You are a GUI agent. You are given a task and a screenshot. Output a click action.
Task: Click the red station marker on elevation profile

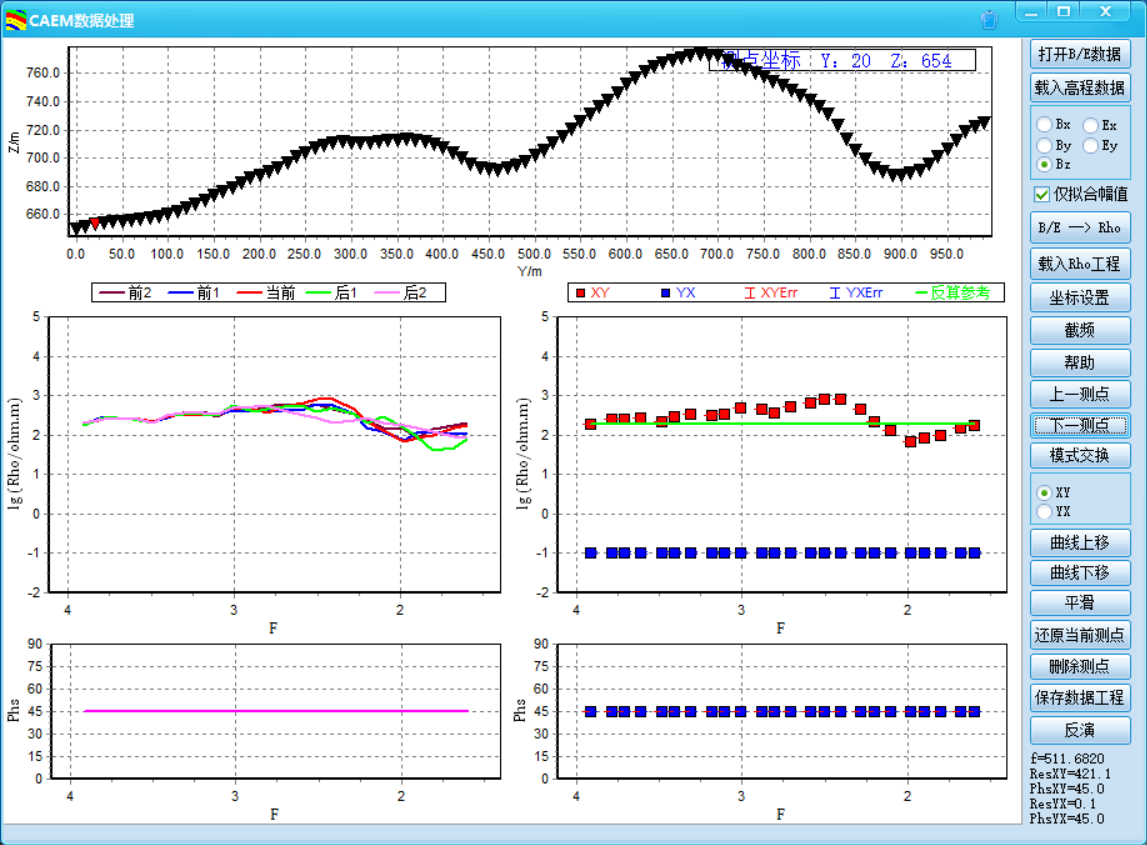click(x=95, y=223)
